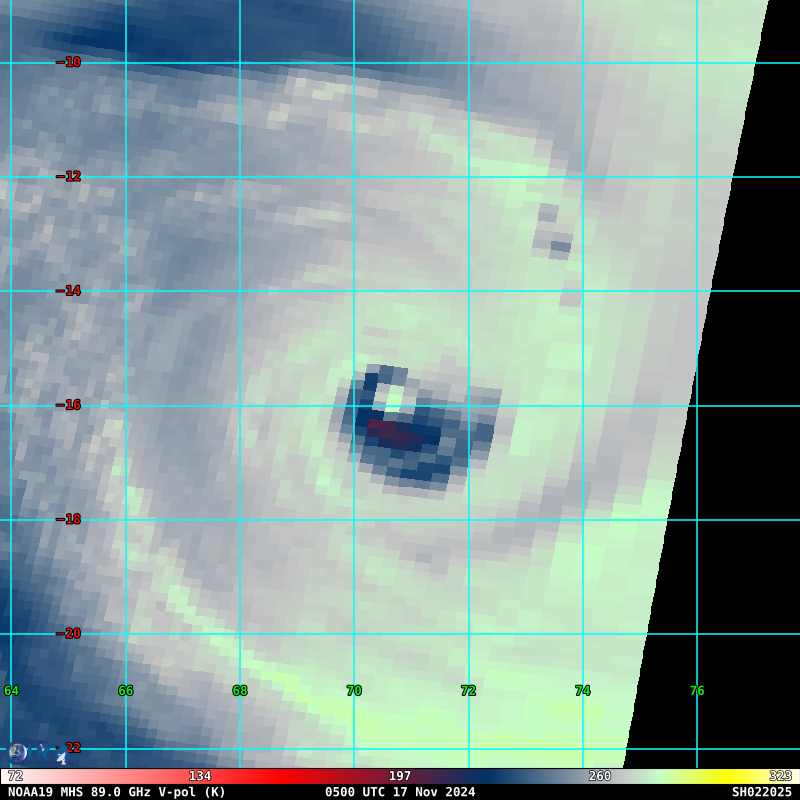Image resolution: width=800 pixels, height=800 pixels.
Task: Select the -10 latitude label
Action: (x=69, y=62)
